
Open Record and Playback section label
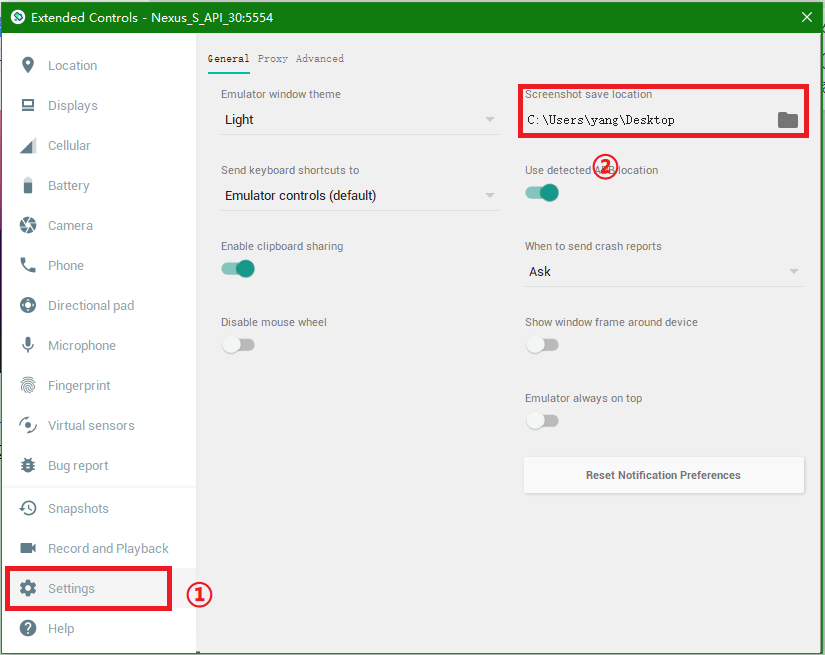(x=108, y=549)
